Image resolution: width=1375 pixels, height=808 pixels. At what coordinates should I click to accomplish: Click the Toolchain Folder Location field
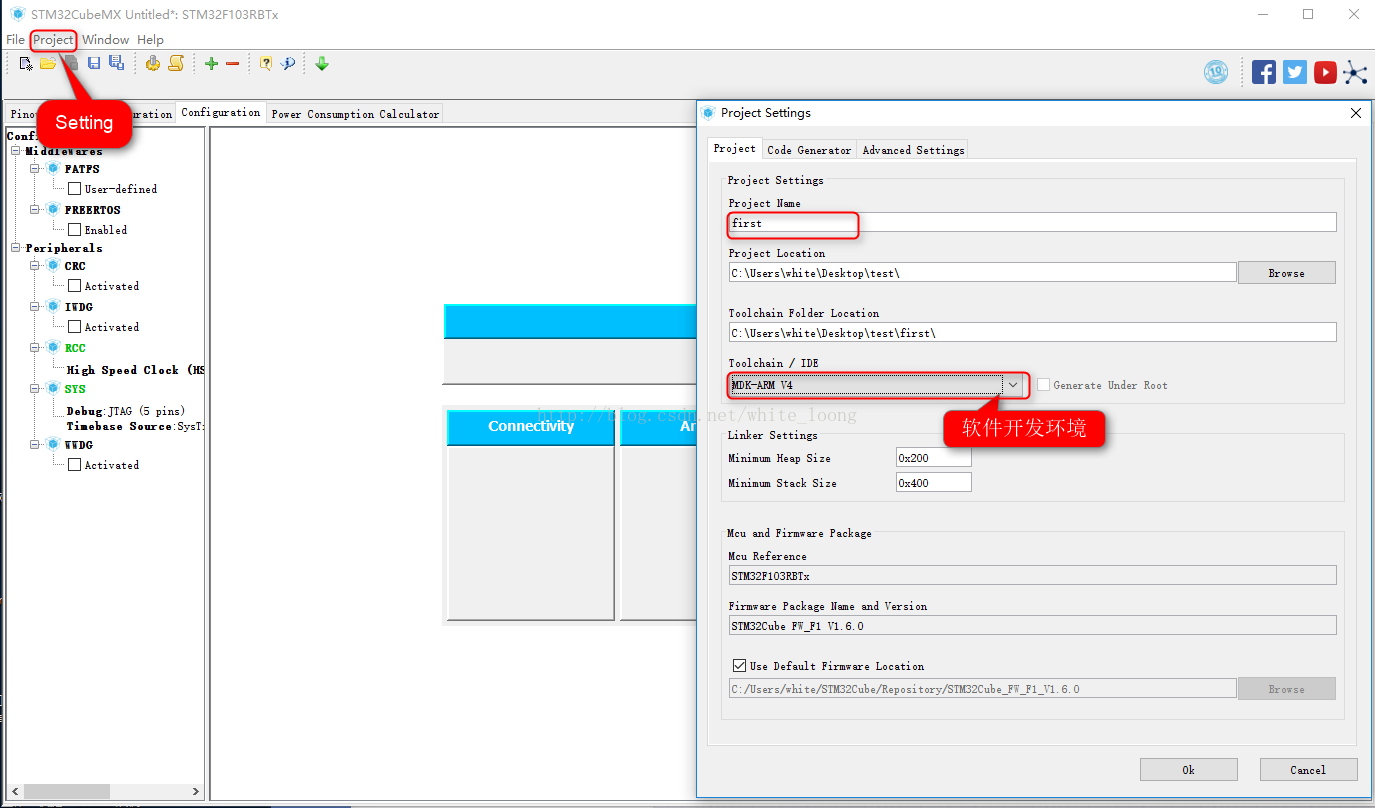(1032, 332)
